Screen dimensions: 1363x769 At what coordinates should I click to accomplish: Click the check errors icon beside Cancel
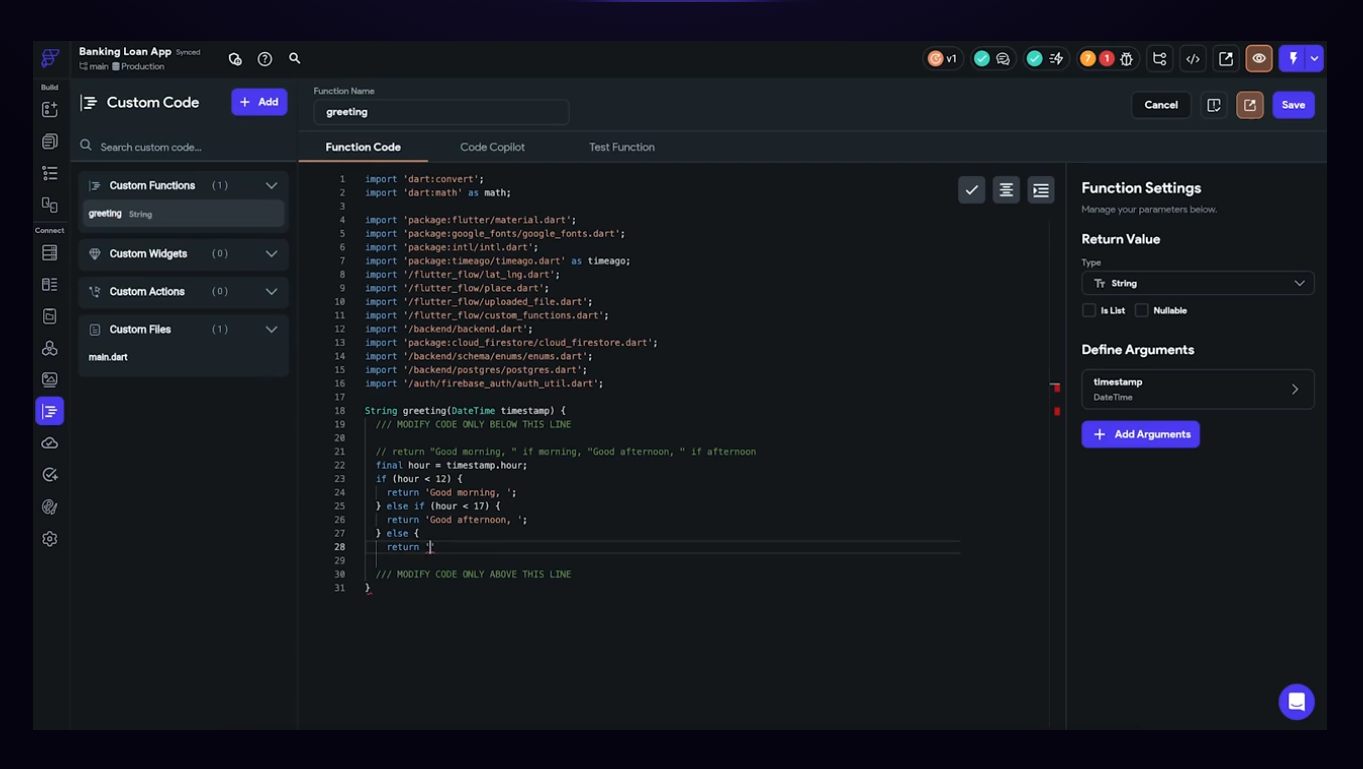tap(1214, 105)
